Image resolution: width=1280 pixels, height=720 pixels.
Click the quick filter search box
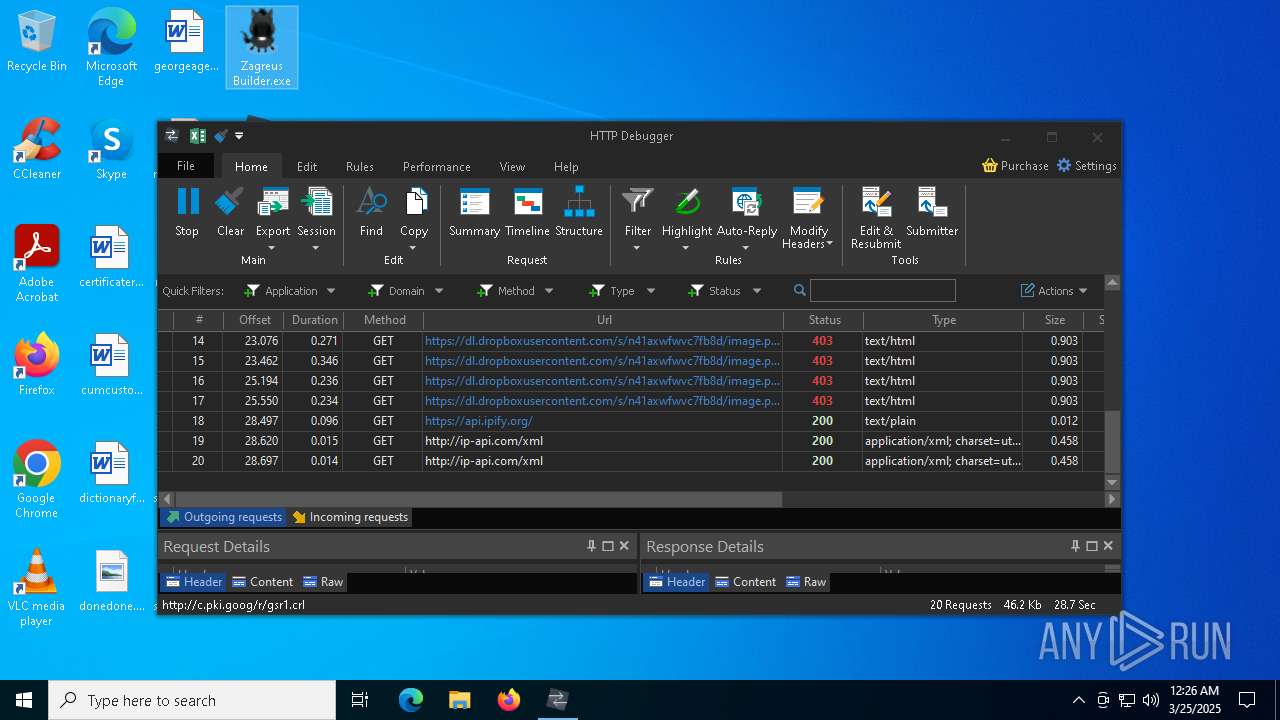(882, 291)
